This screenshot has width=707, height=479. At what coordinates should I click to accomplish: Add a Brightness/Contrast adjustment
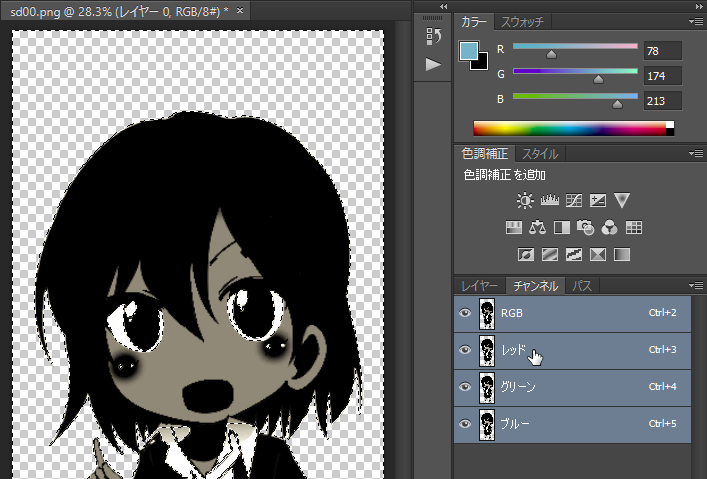click(x=525, y=200)
